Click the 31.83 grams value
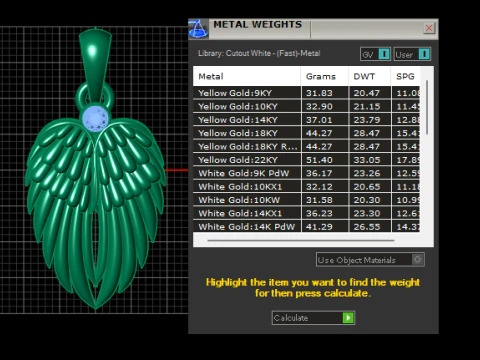 [x=319, y=93]
